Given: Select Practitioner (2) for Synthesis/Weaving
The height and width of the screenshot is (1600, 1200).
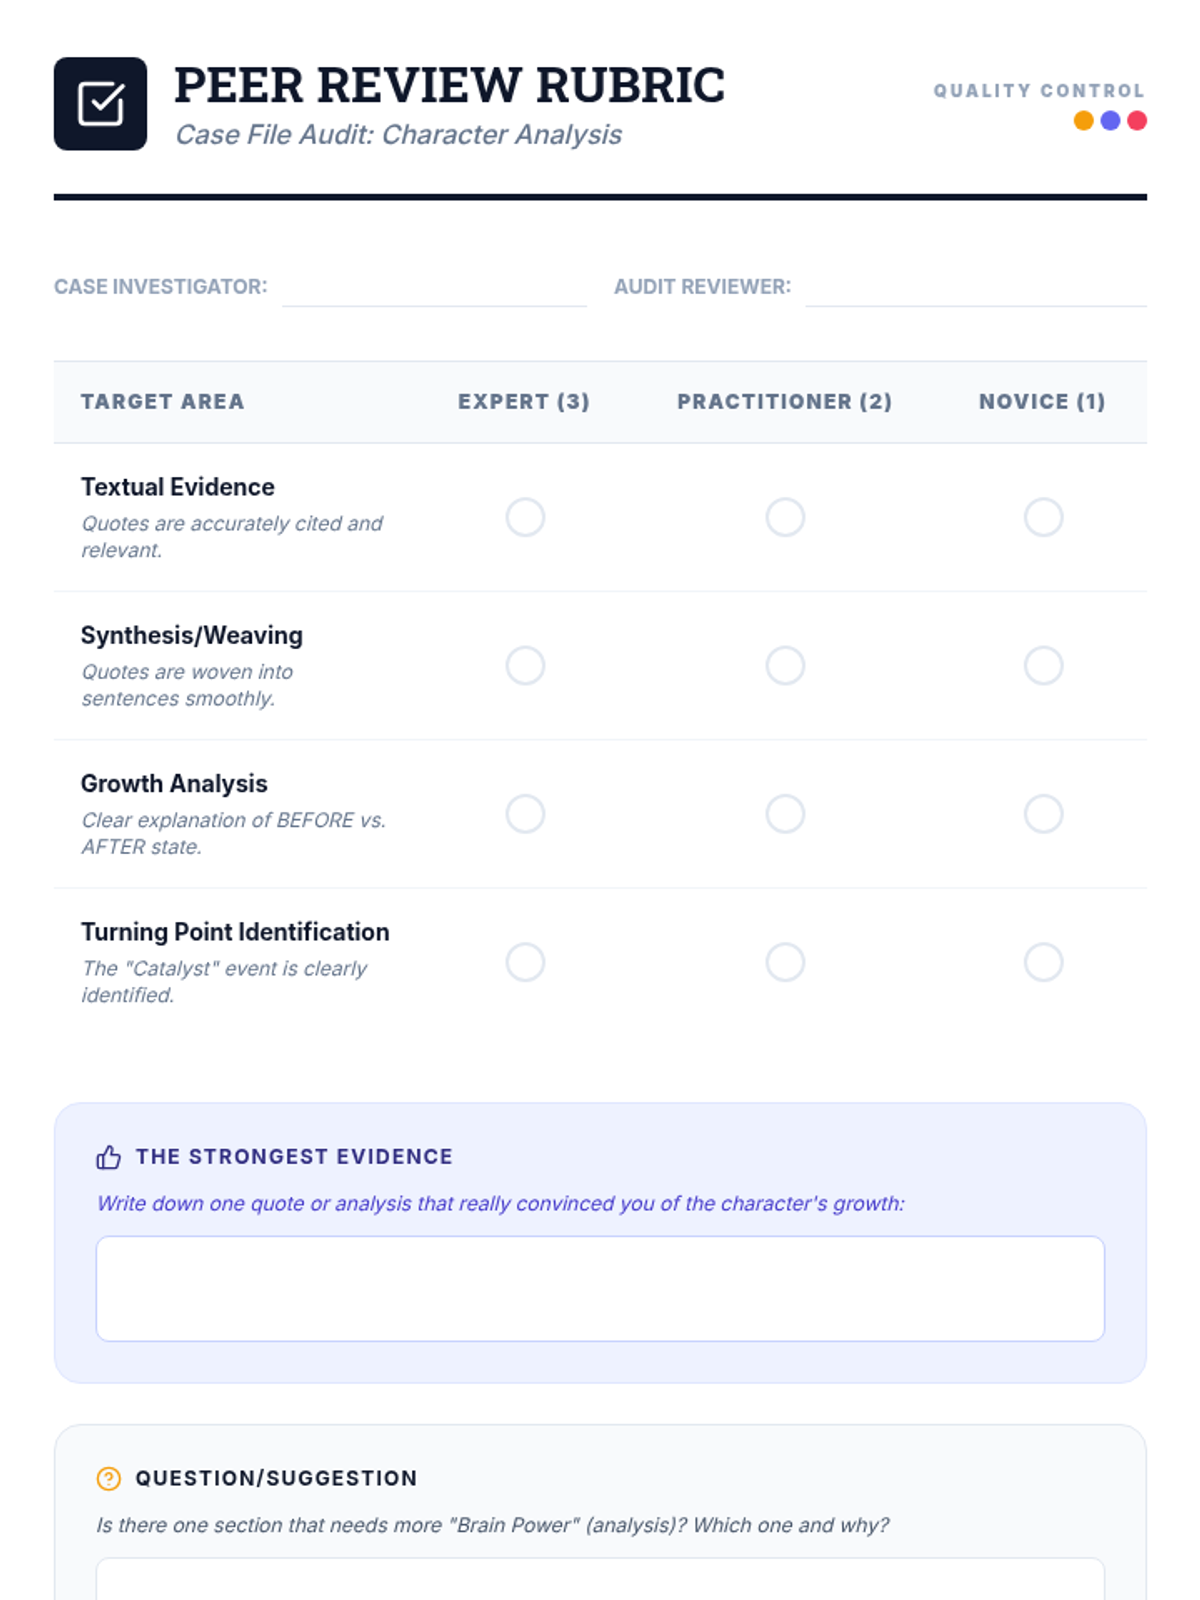Looking at the screenshot, I should pyautogui.click(x=785, y=665).
